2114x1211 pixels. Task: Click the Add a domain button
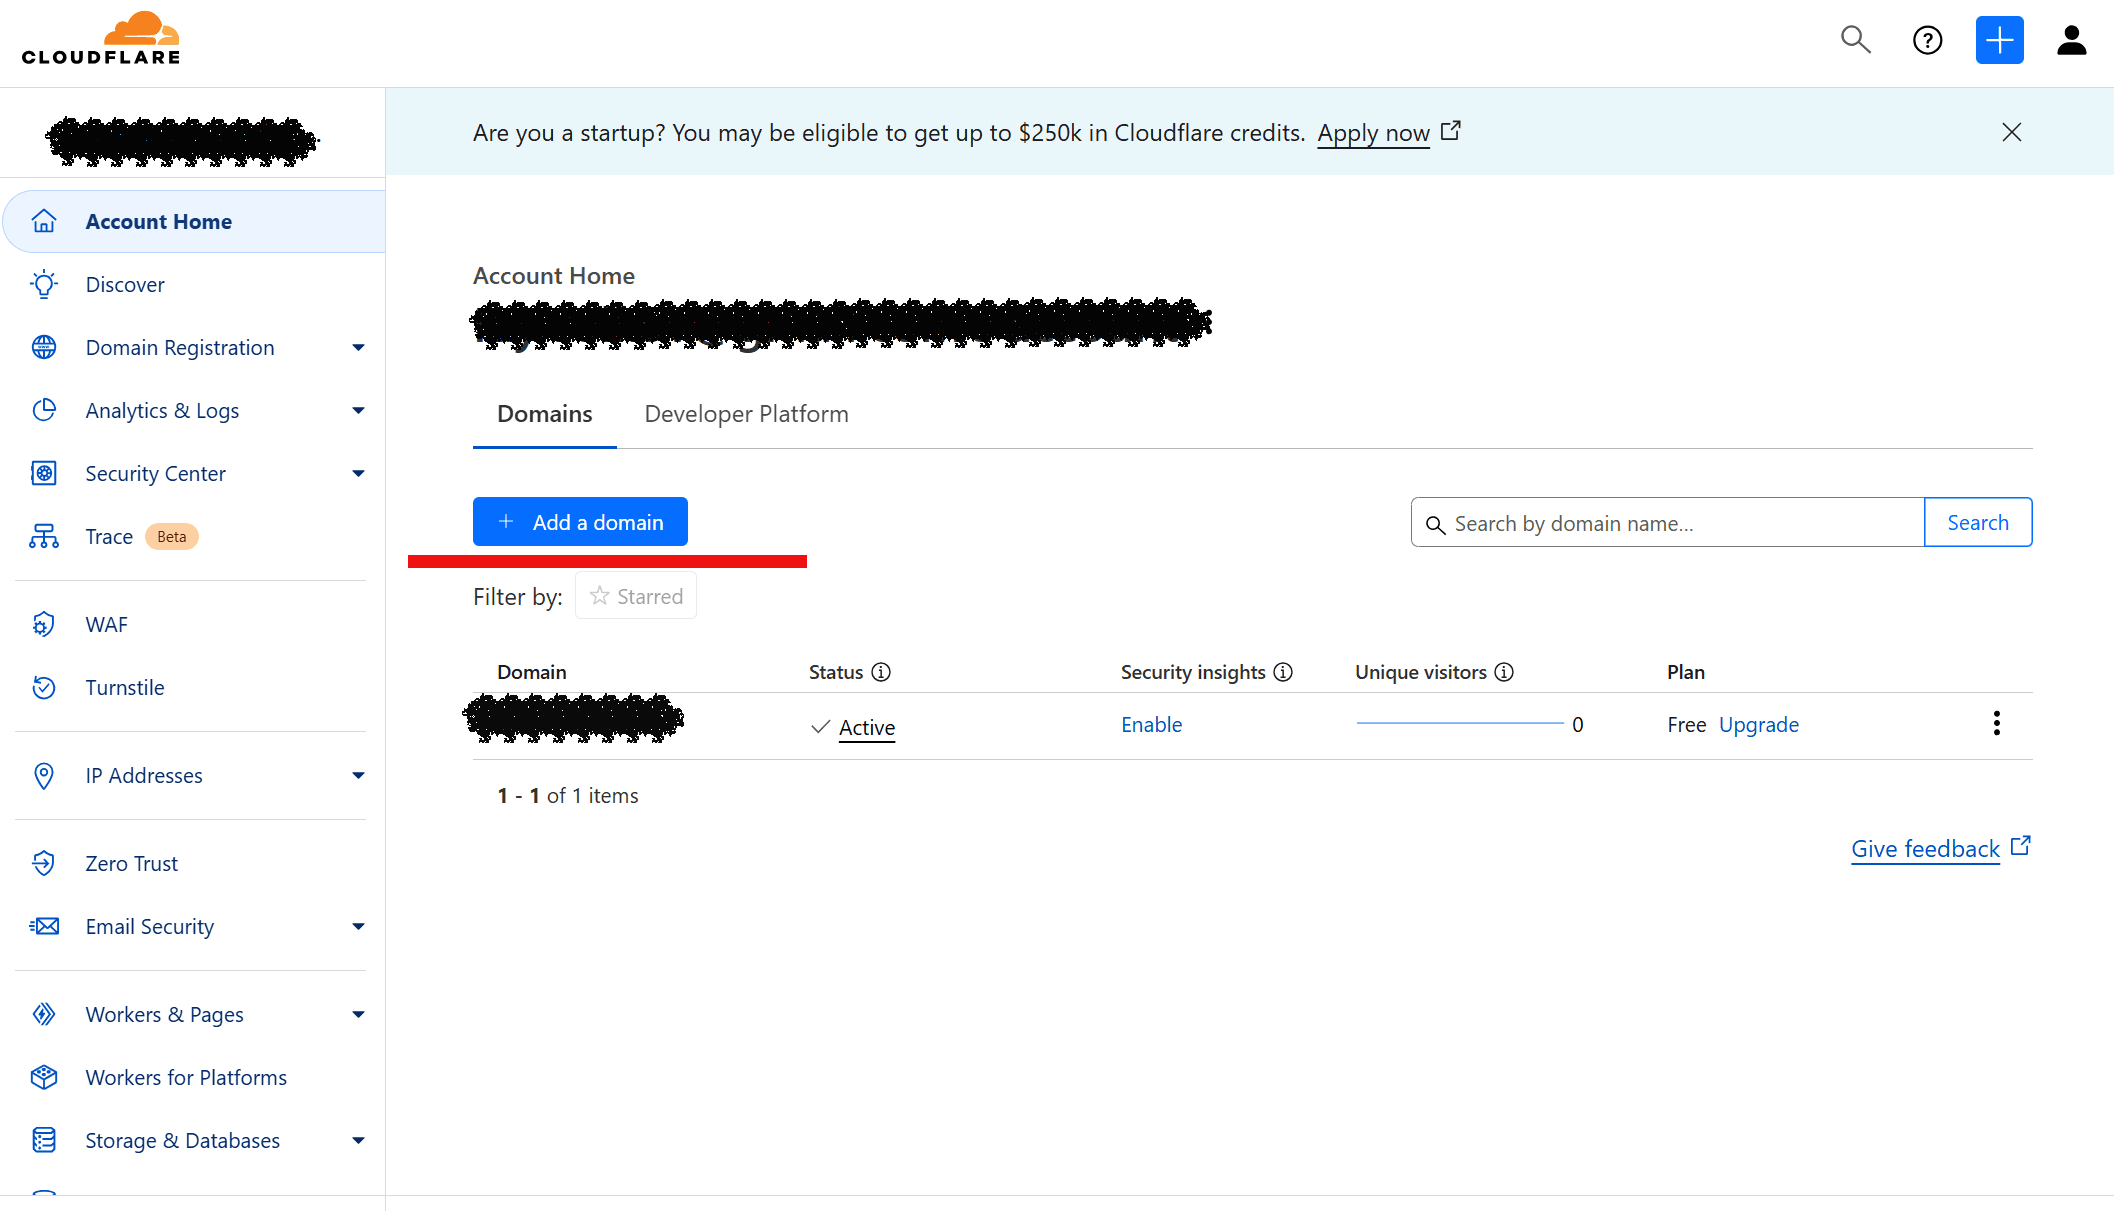(x=580, y=521)
